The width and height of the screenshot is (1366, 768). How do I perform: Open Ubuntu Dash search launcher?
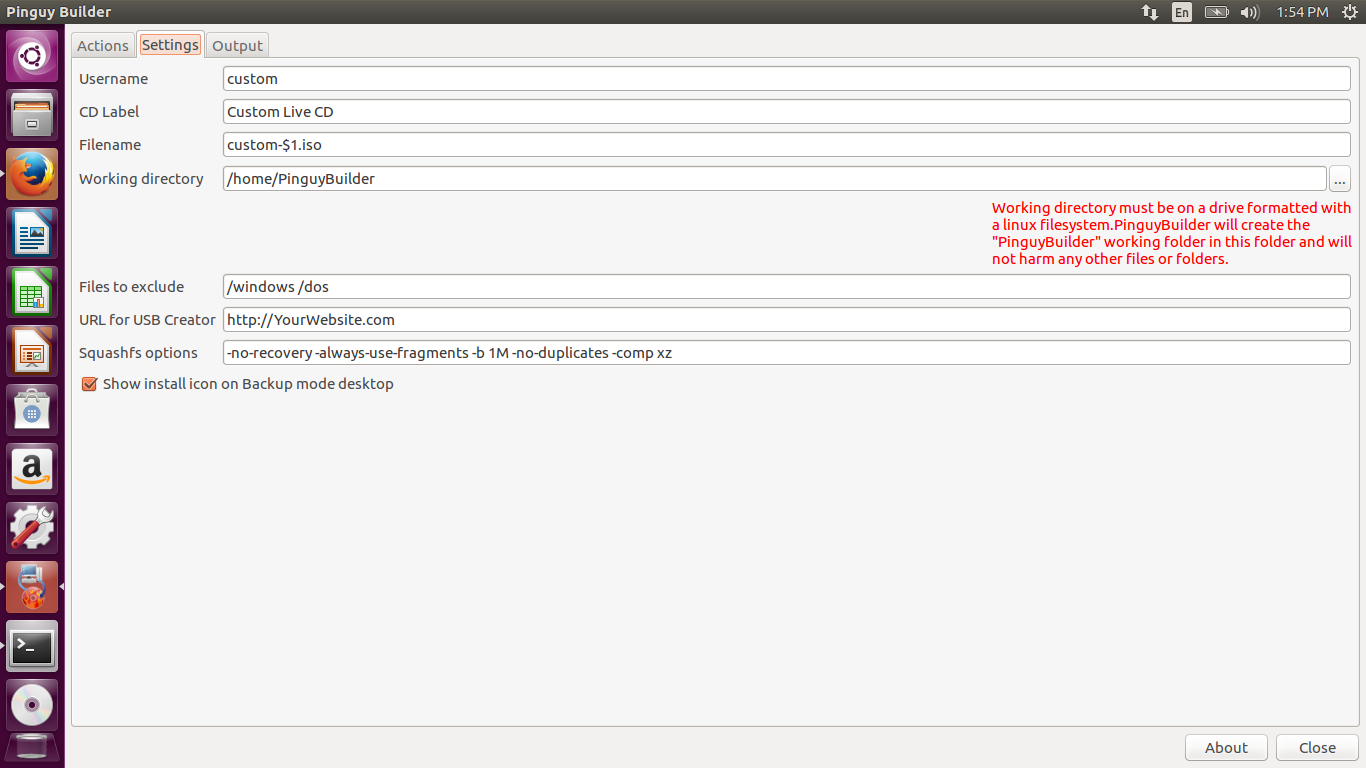coord(32,56)
